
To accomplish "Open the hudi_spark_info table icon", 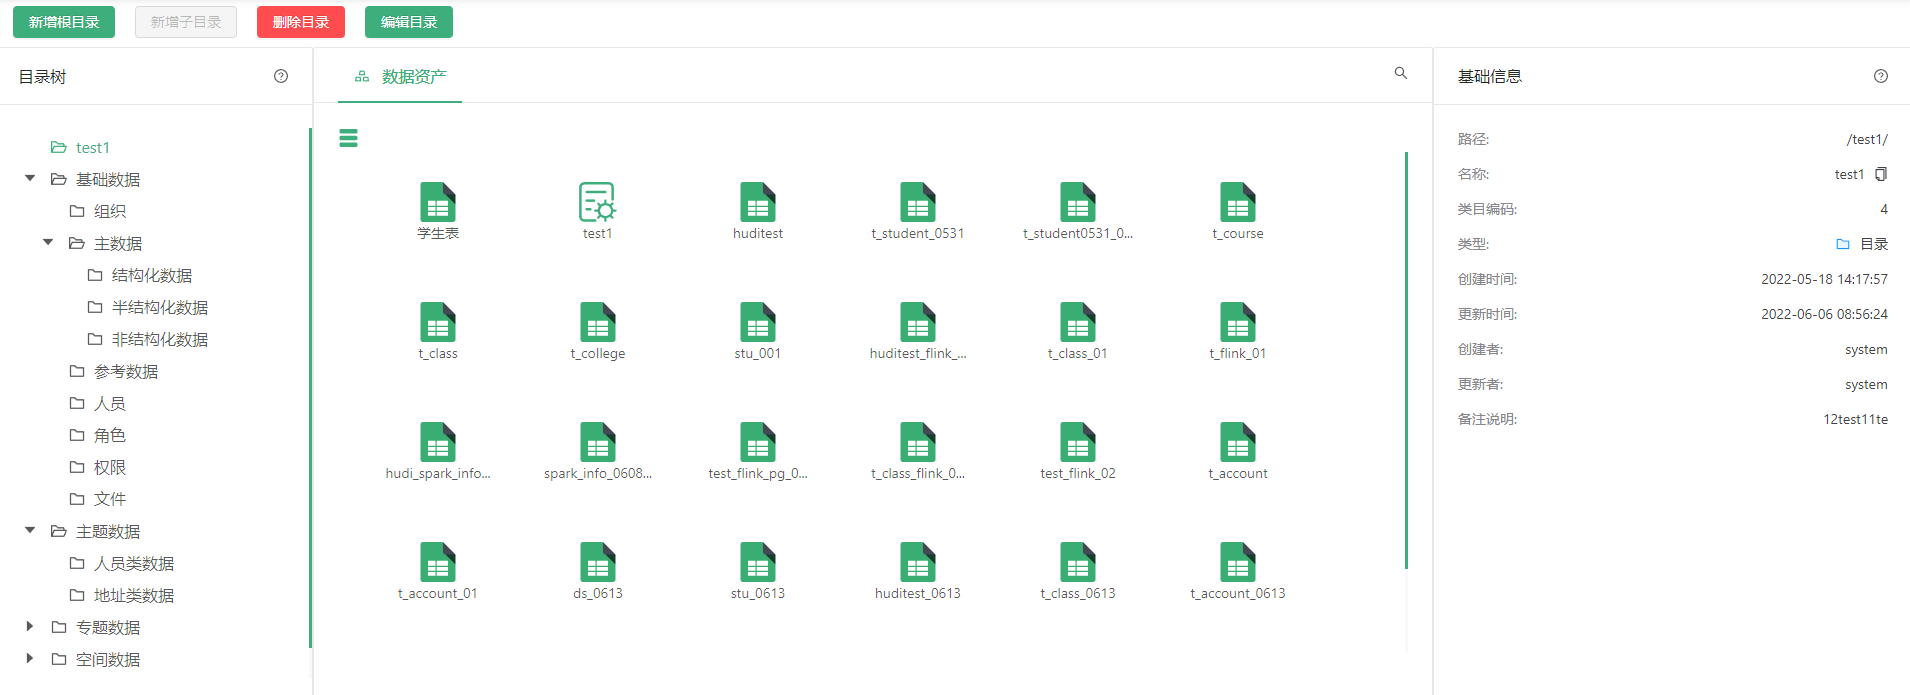I will coord(438,442).
